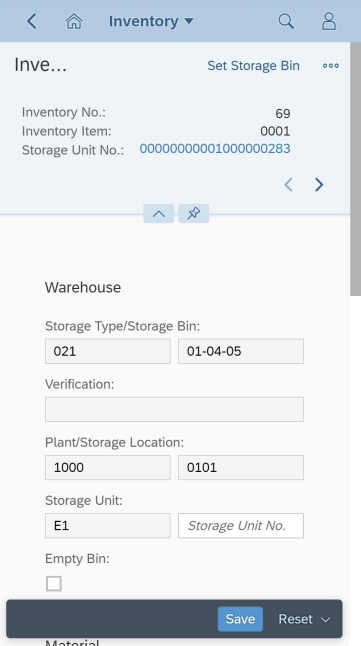This screenshot has width=361, height=646.
Task: Click the Storage Unit type field E1
Action: [x=108, y=526]
